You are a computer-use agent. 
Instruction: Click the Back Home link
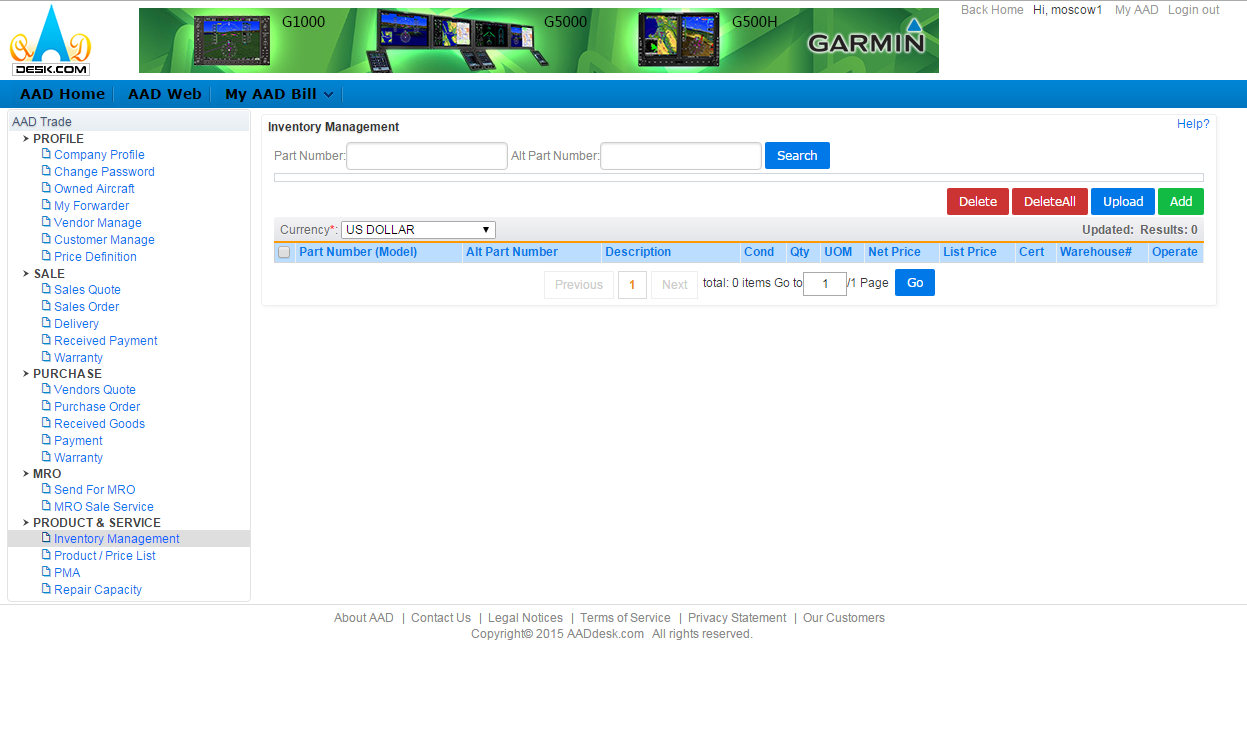(x=992, y=10)
